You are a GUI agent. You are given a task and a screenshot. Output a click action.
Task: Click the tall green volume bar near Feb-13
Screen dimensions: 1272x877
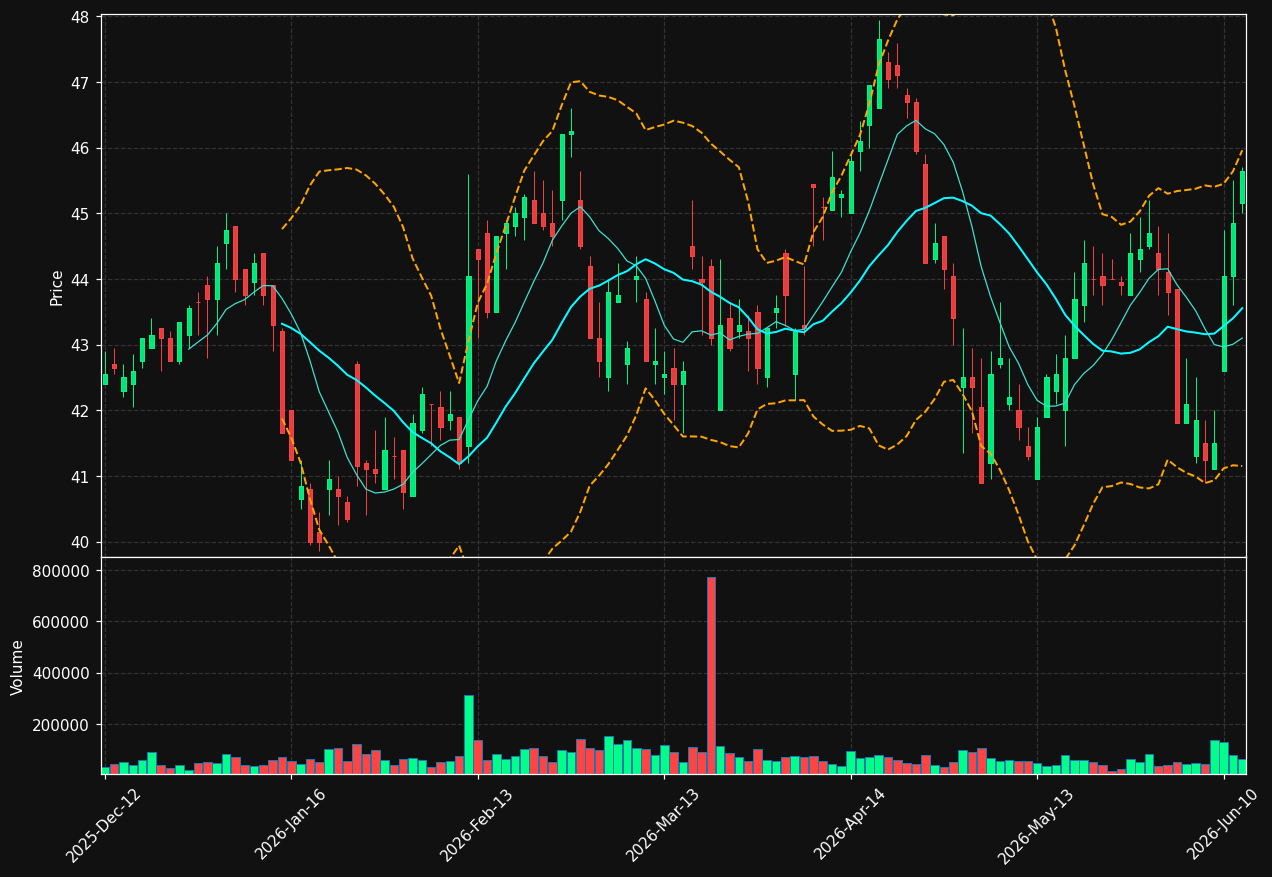(468, 734)
